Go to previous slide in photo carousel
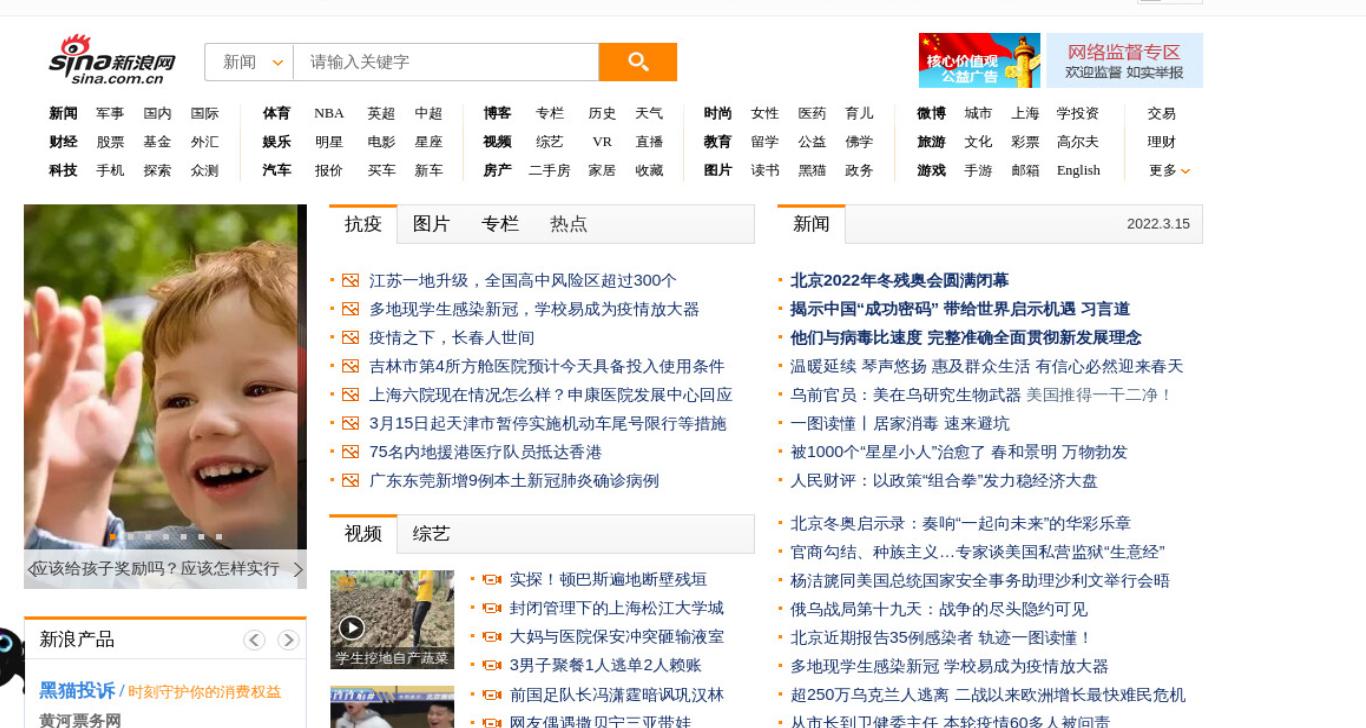Image resolution: width=1366 pixels, height=728 pixels. [32, 569]
